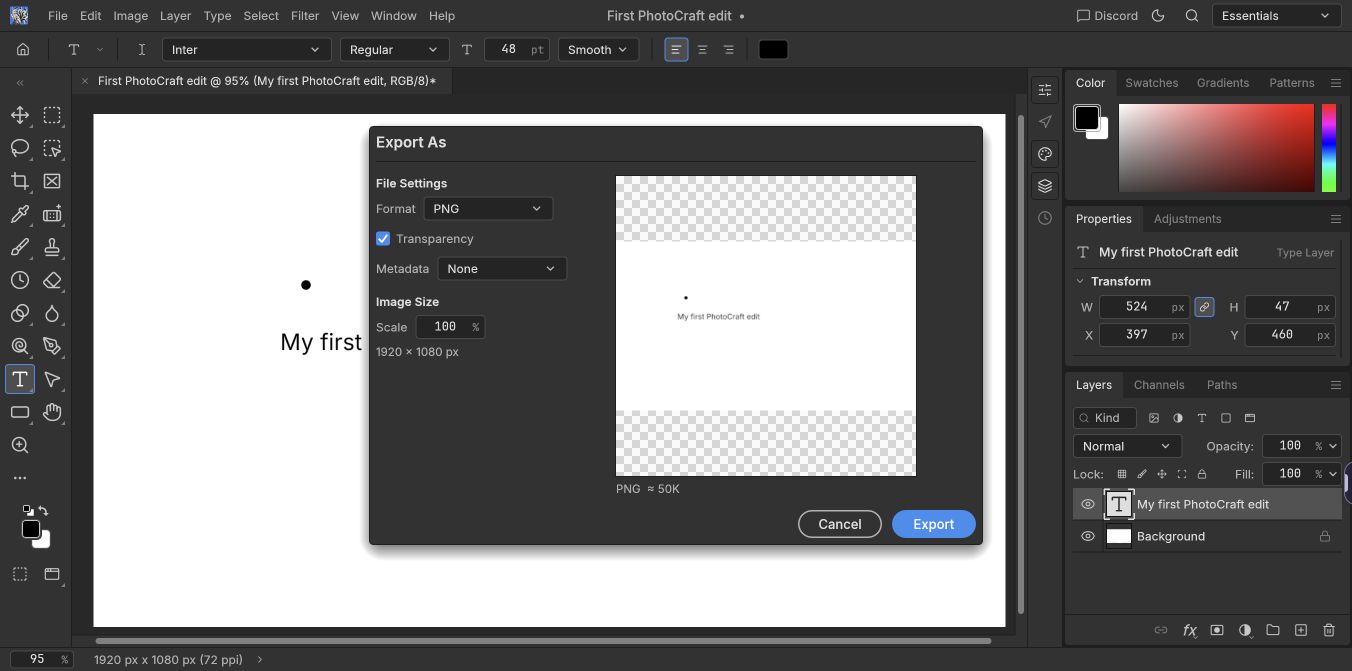This screenshot has width=1352, height=671.
Task: Create a new layer group folder
Action: (x=1273, y=630)
